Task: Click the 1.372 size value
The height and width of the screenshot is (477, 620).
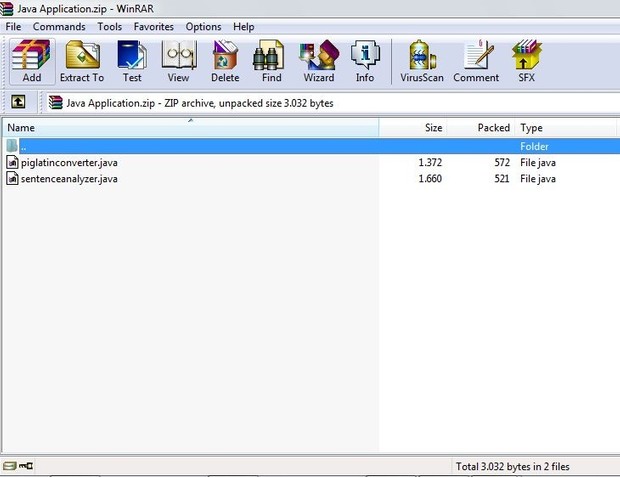Action: [x=430, y=163]
